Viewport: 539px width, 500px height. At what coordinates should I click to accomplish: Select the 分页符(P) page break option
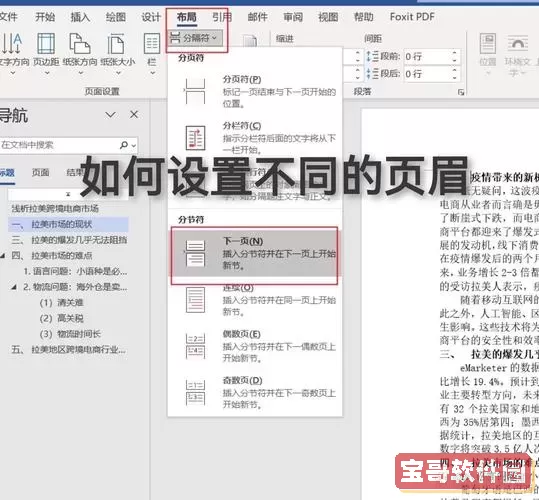(255, 91)
